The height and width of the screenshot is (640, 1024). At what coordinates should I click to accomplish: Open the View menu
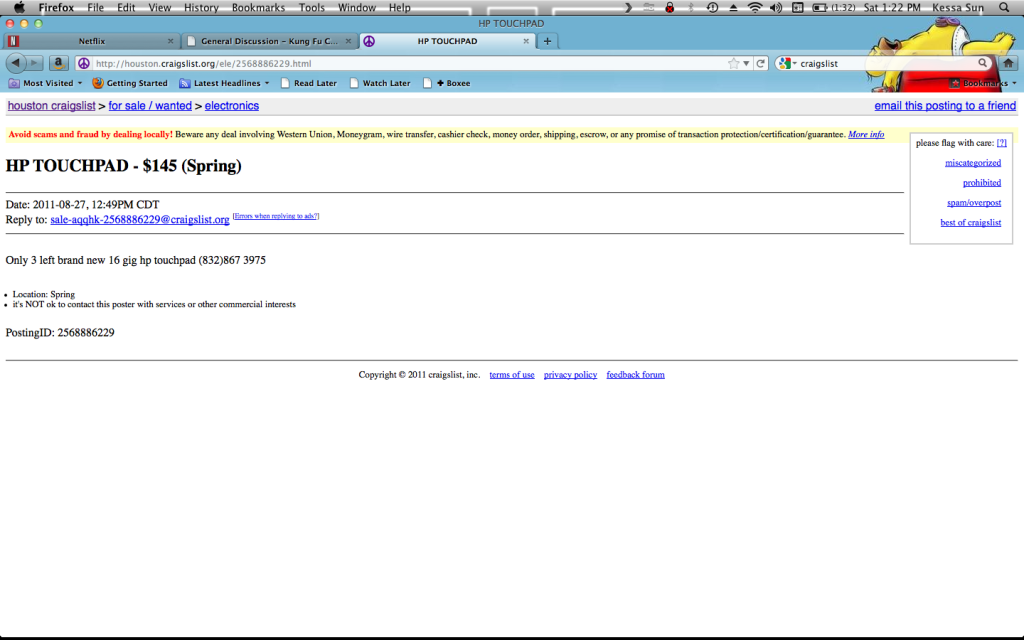click(x=159, y=7)
